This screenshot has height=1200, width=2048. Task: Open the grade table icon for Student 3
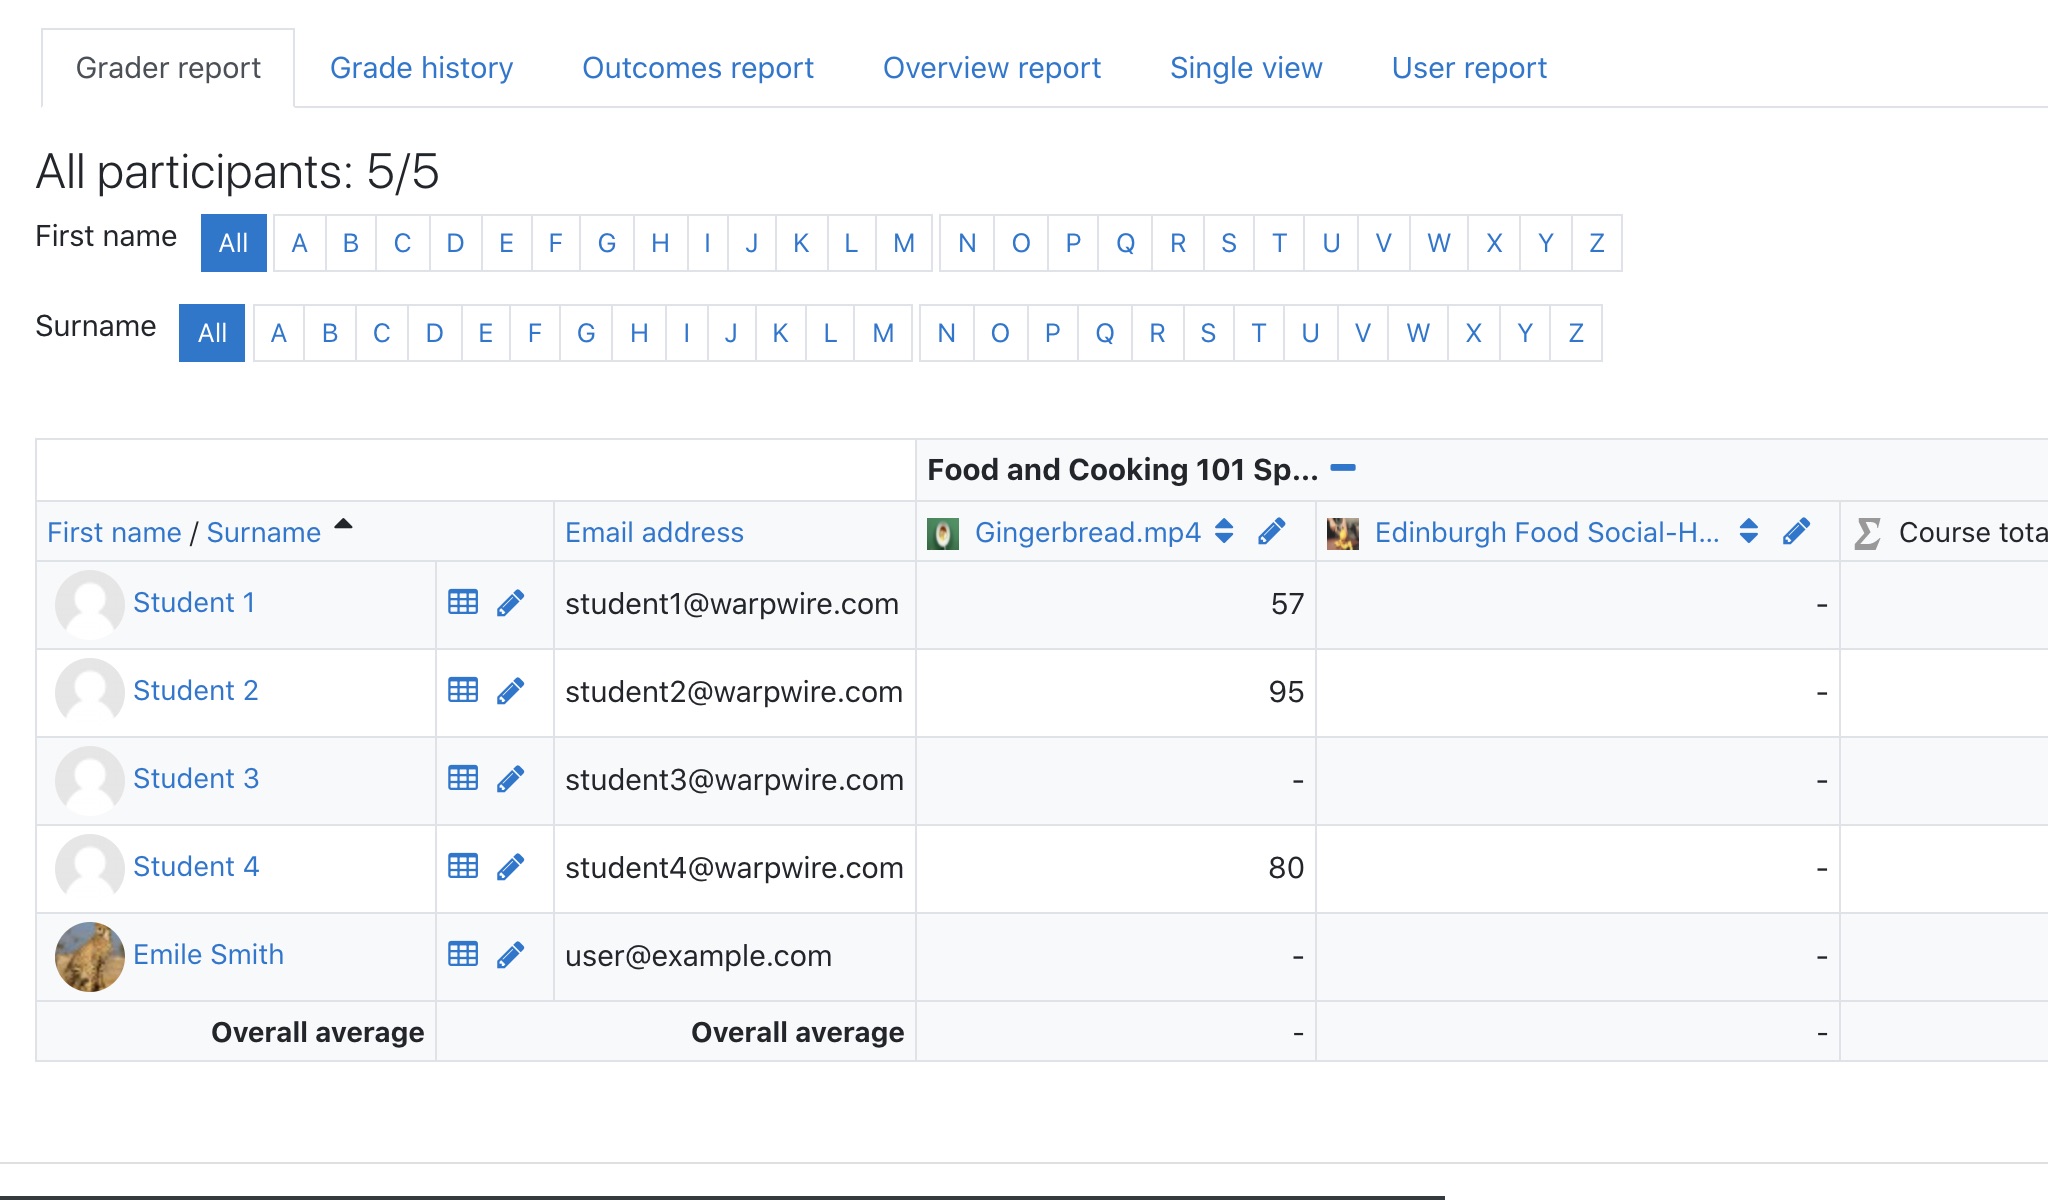463,778
